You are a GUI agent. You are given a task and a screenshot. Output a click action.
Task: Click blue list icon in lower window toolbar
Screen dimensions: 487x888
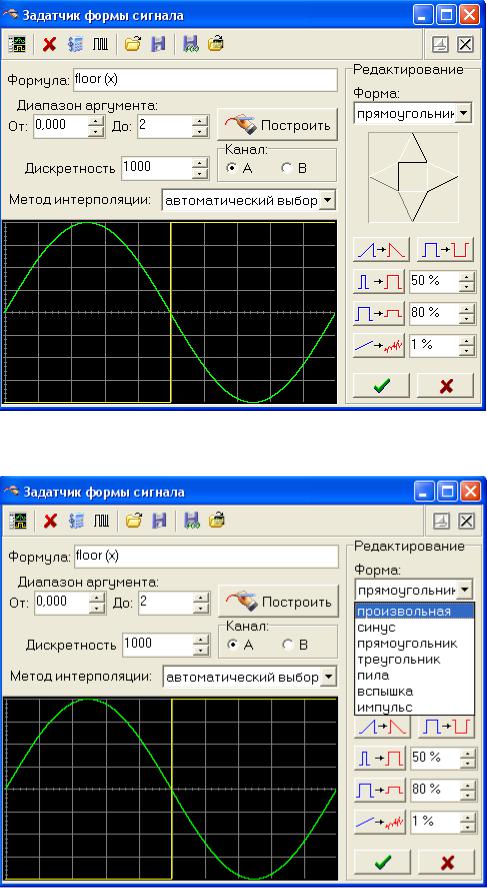pyautogui.click(x=75, y=521)
